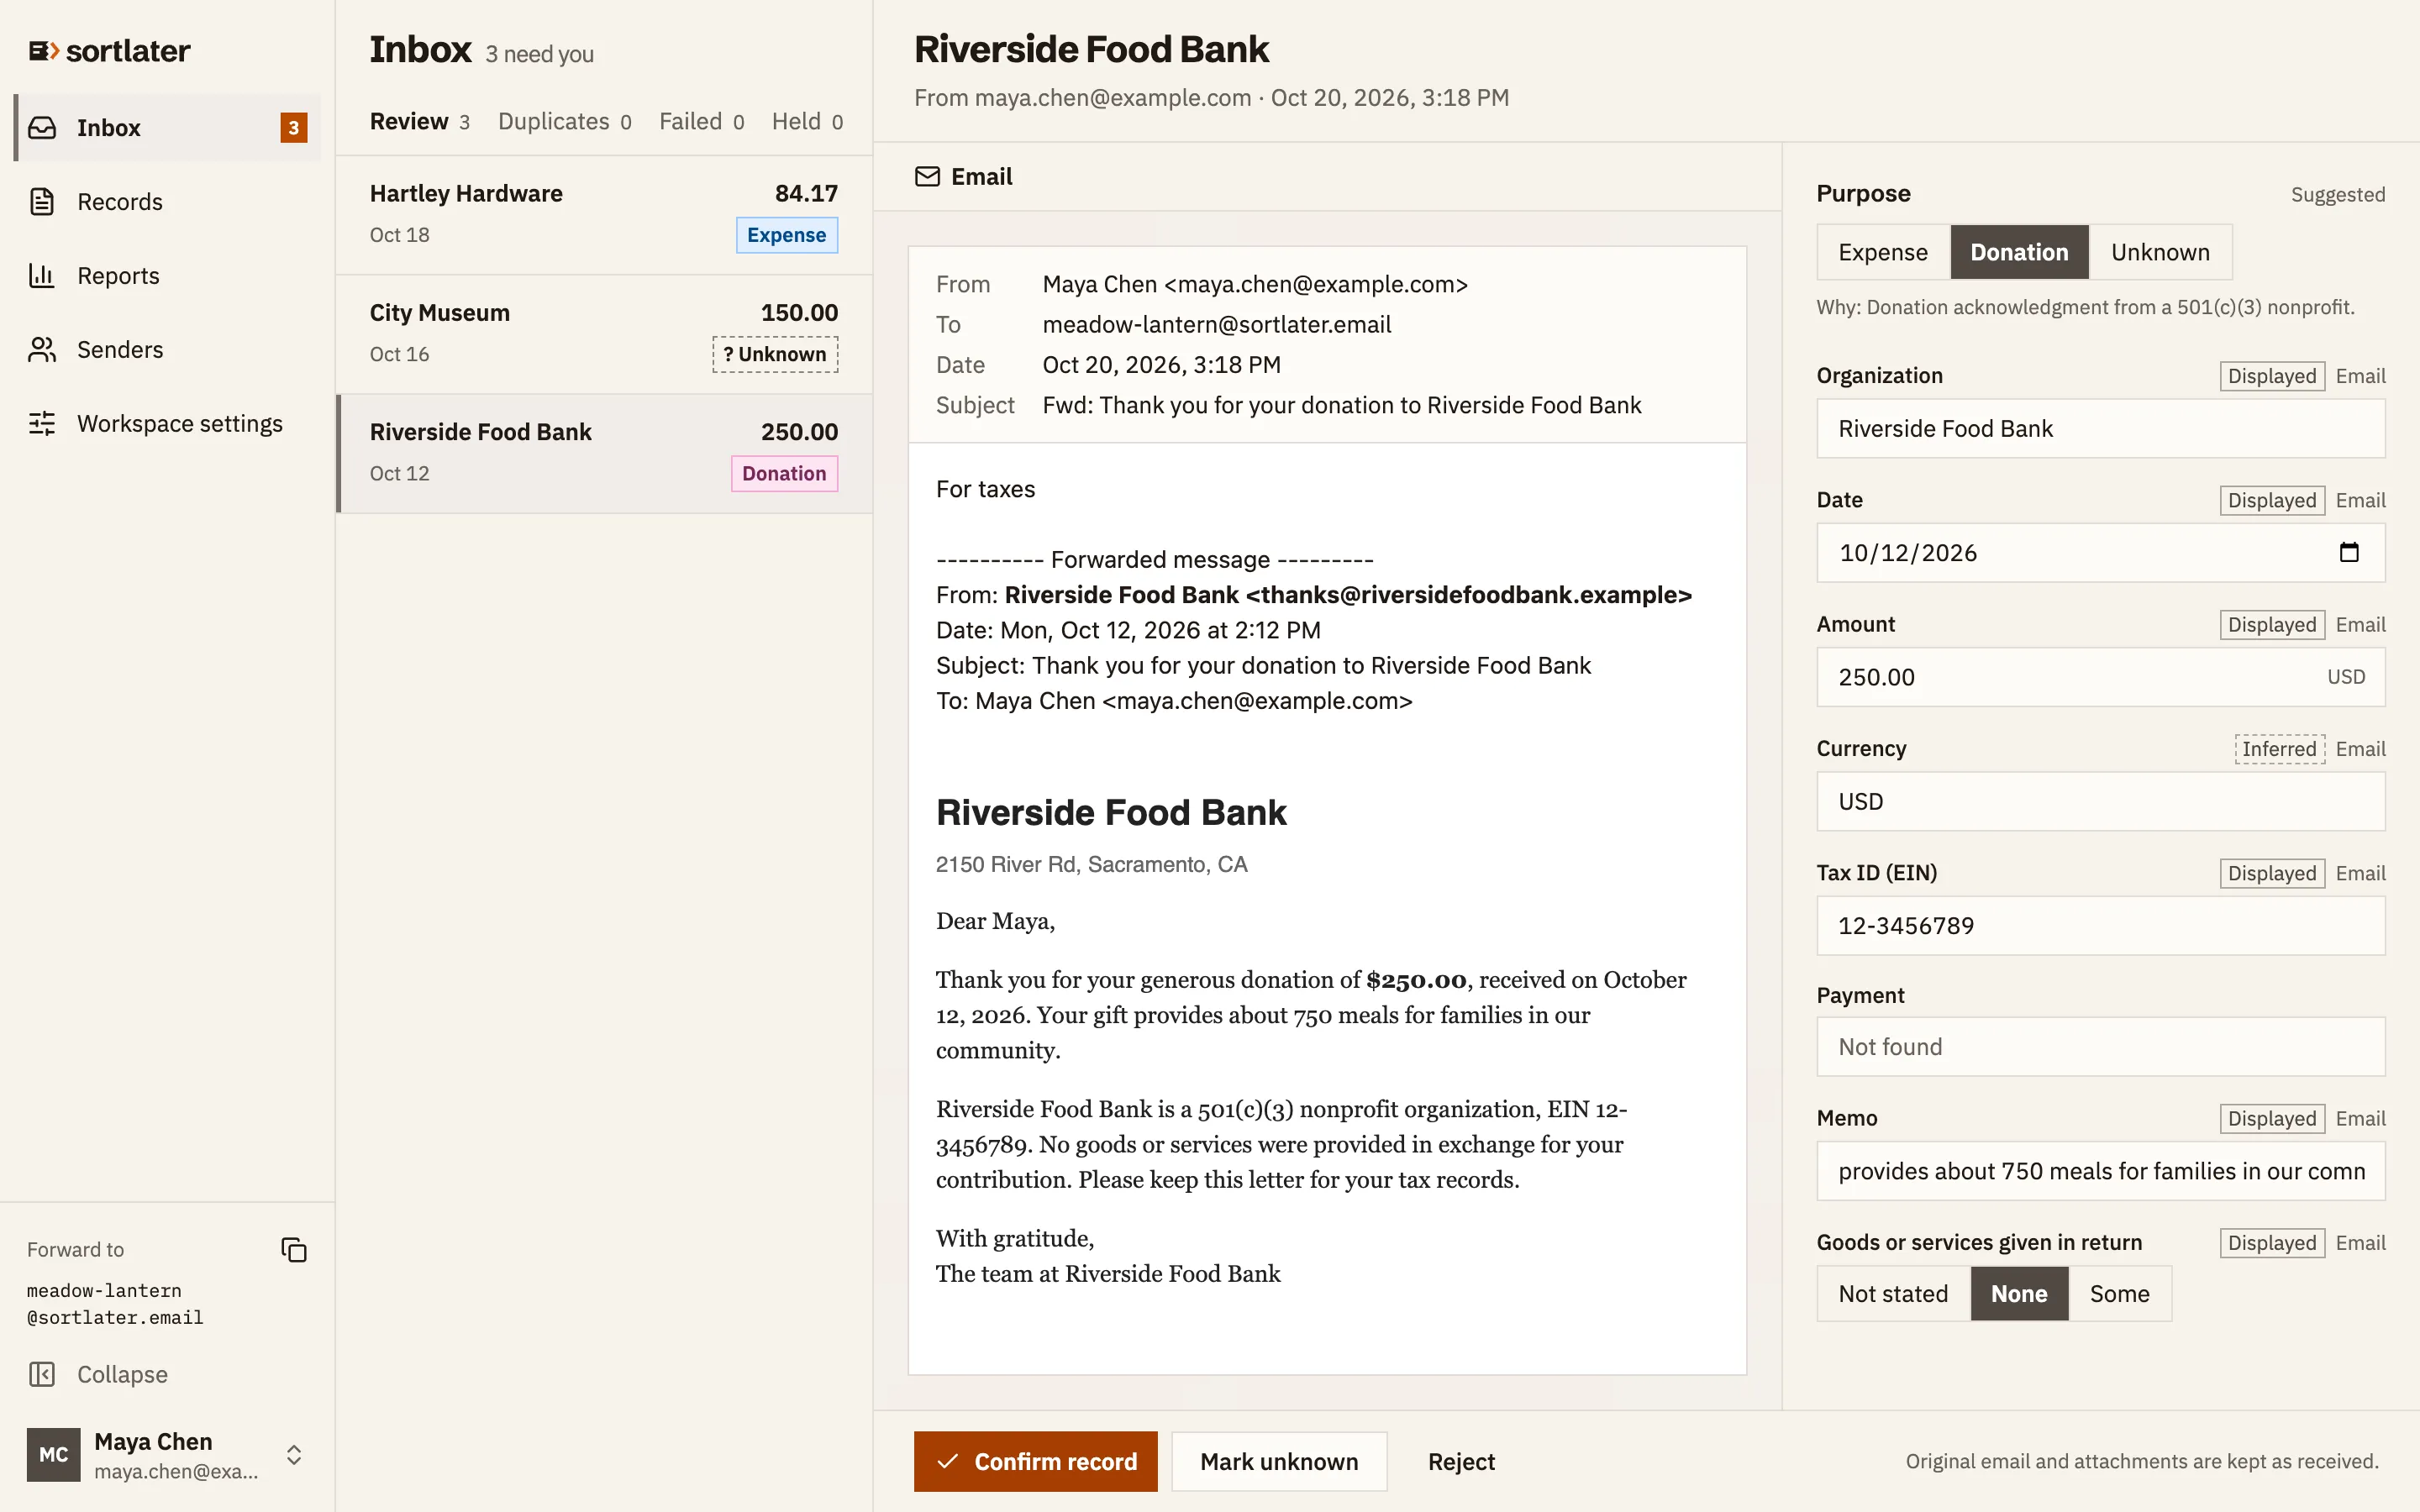Image resolution: width=2420 pixels, height=1512 pixels.
Task: Switch to the Failed tab
Action: point(702,122)
